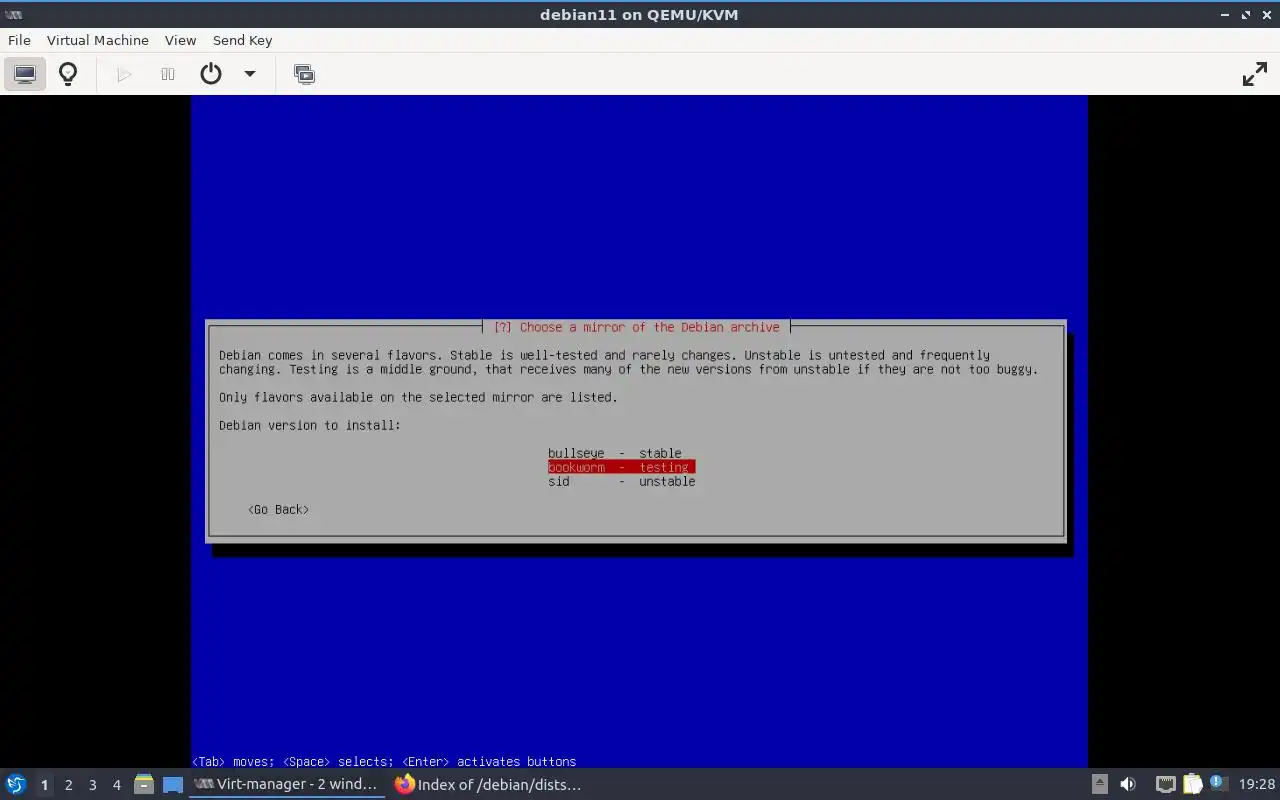
Task: Open the update notifier tray icon
Action: [x=1217, y=784]
